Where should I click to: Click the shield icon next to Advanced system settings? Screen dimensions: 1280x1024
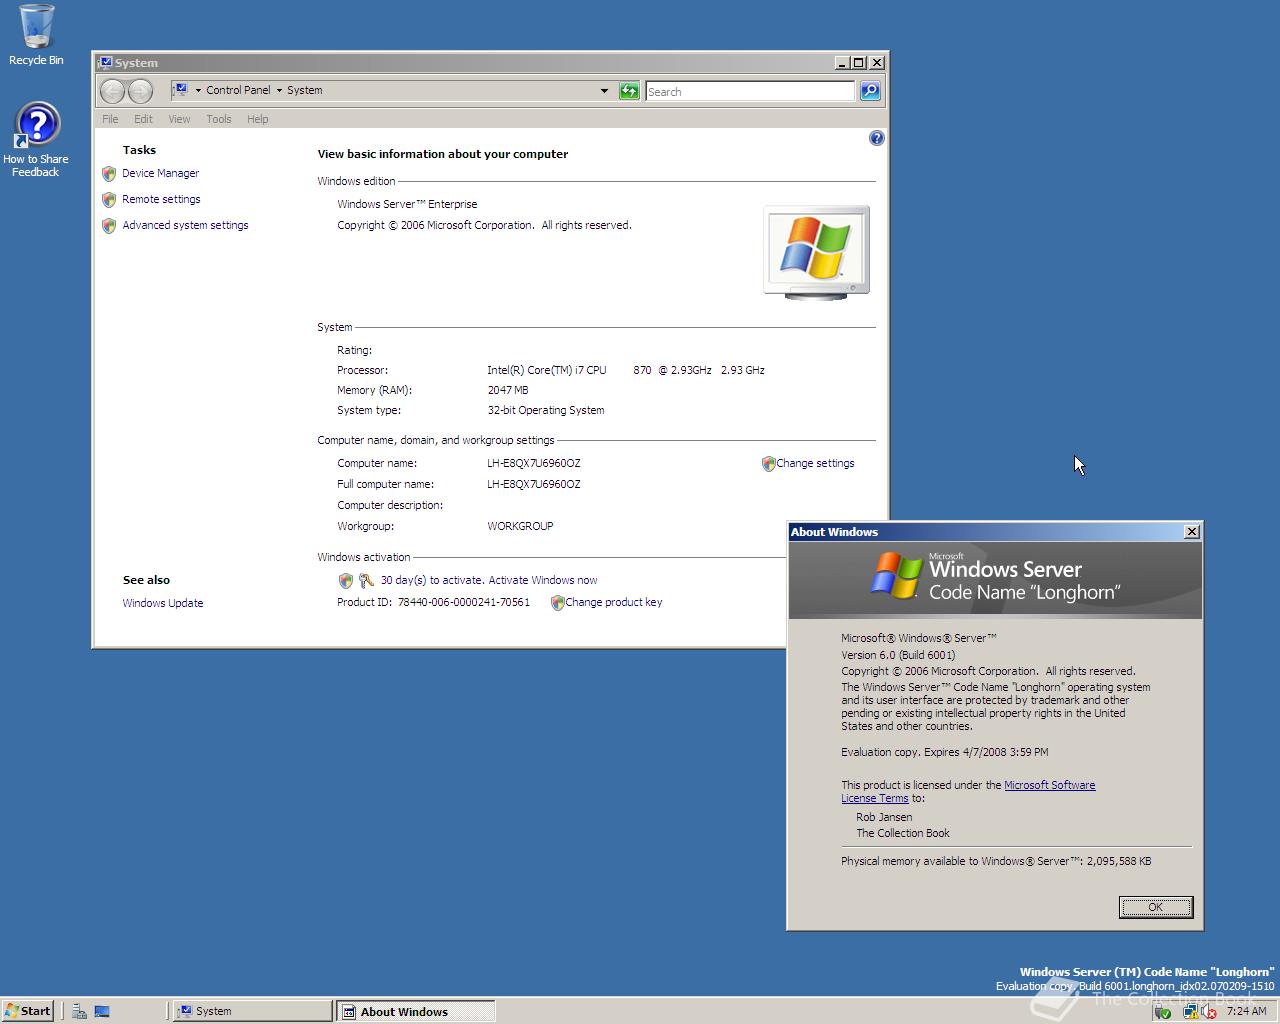point(109,226)
